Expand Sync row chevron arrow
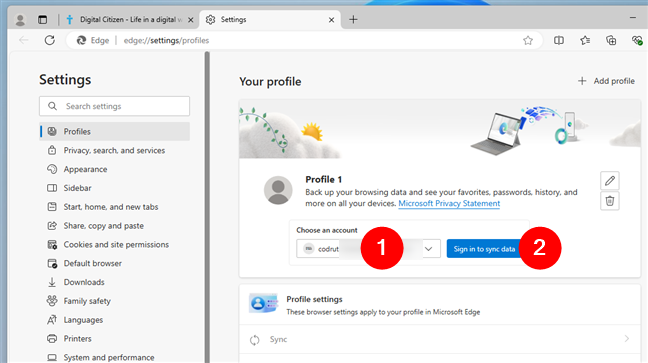The height and width of the screenshot is (363, 648). tap(627, 339)
